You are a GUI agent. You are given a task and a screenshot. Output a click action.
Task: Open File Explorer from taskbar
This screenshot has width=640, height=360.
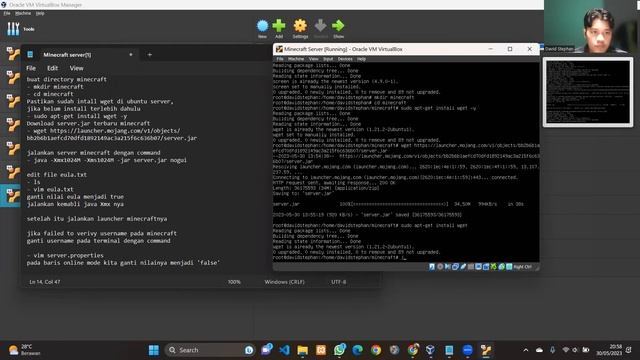click(302, 350)
